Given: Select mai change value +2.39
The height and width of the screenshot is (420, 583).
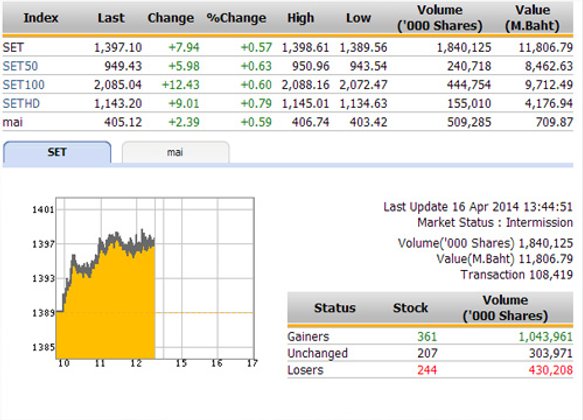Looking at the screenshot, I should tap(184, 122).
